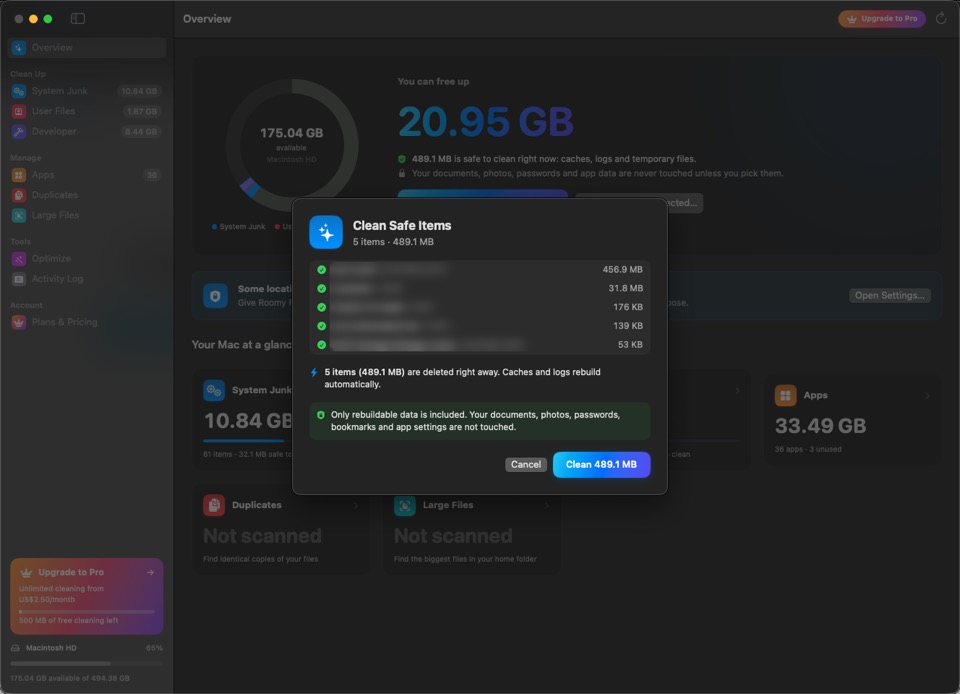Screen dimensions: 960x694
Task: Toggle the 176 KB item checkmark
Action: (x=321, y=307)
